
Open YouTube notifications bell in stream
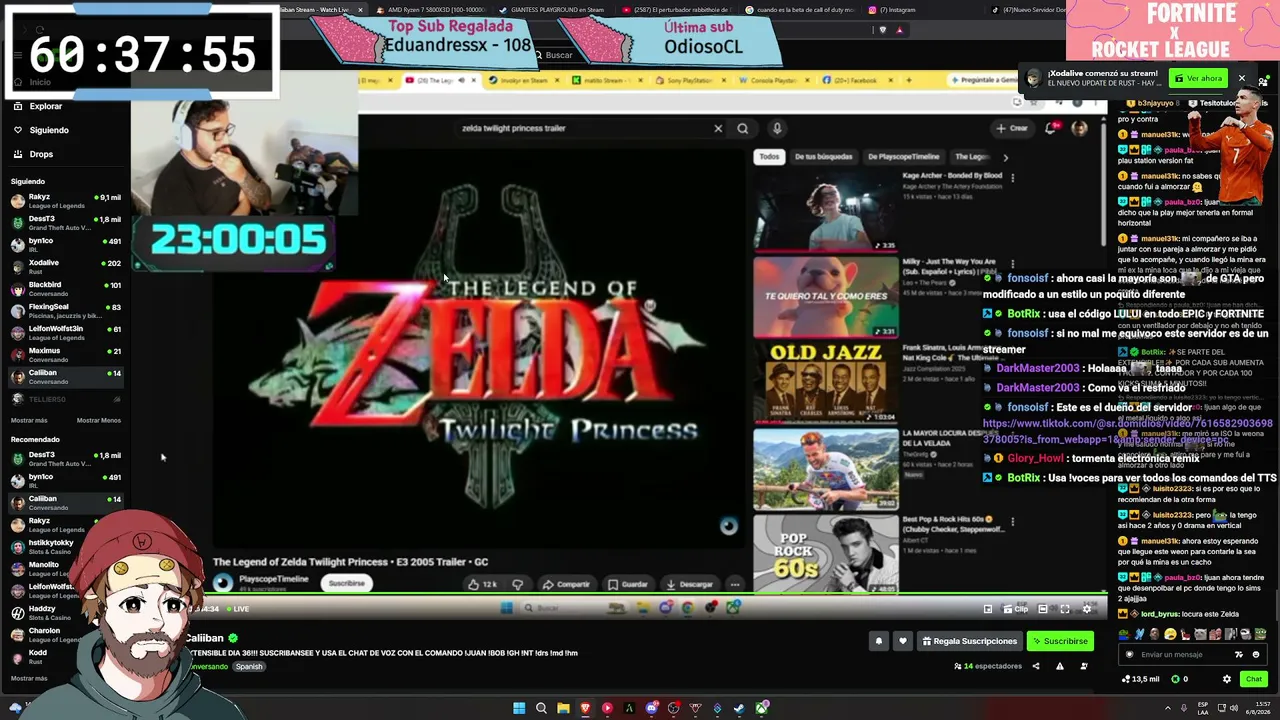(x=1051, y=128)
